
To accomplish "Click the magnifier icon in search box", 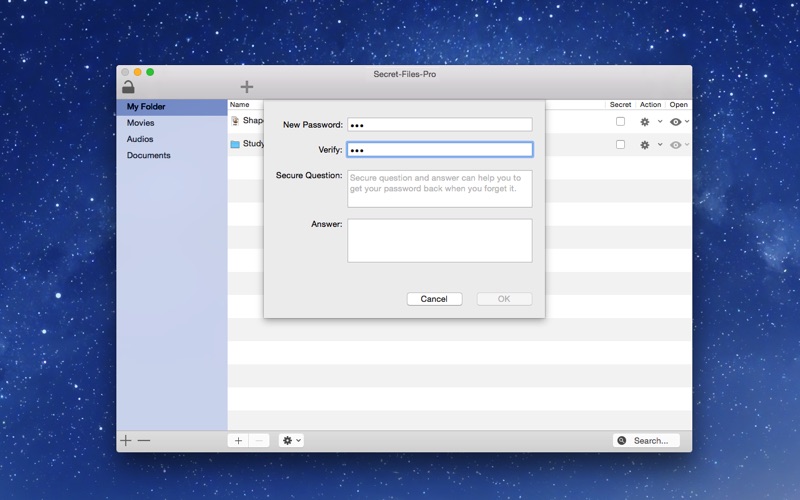I will pos(621,440).
